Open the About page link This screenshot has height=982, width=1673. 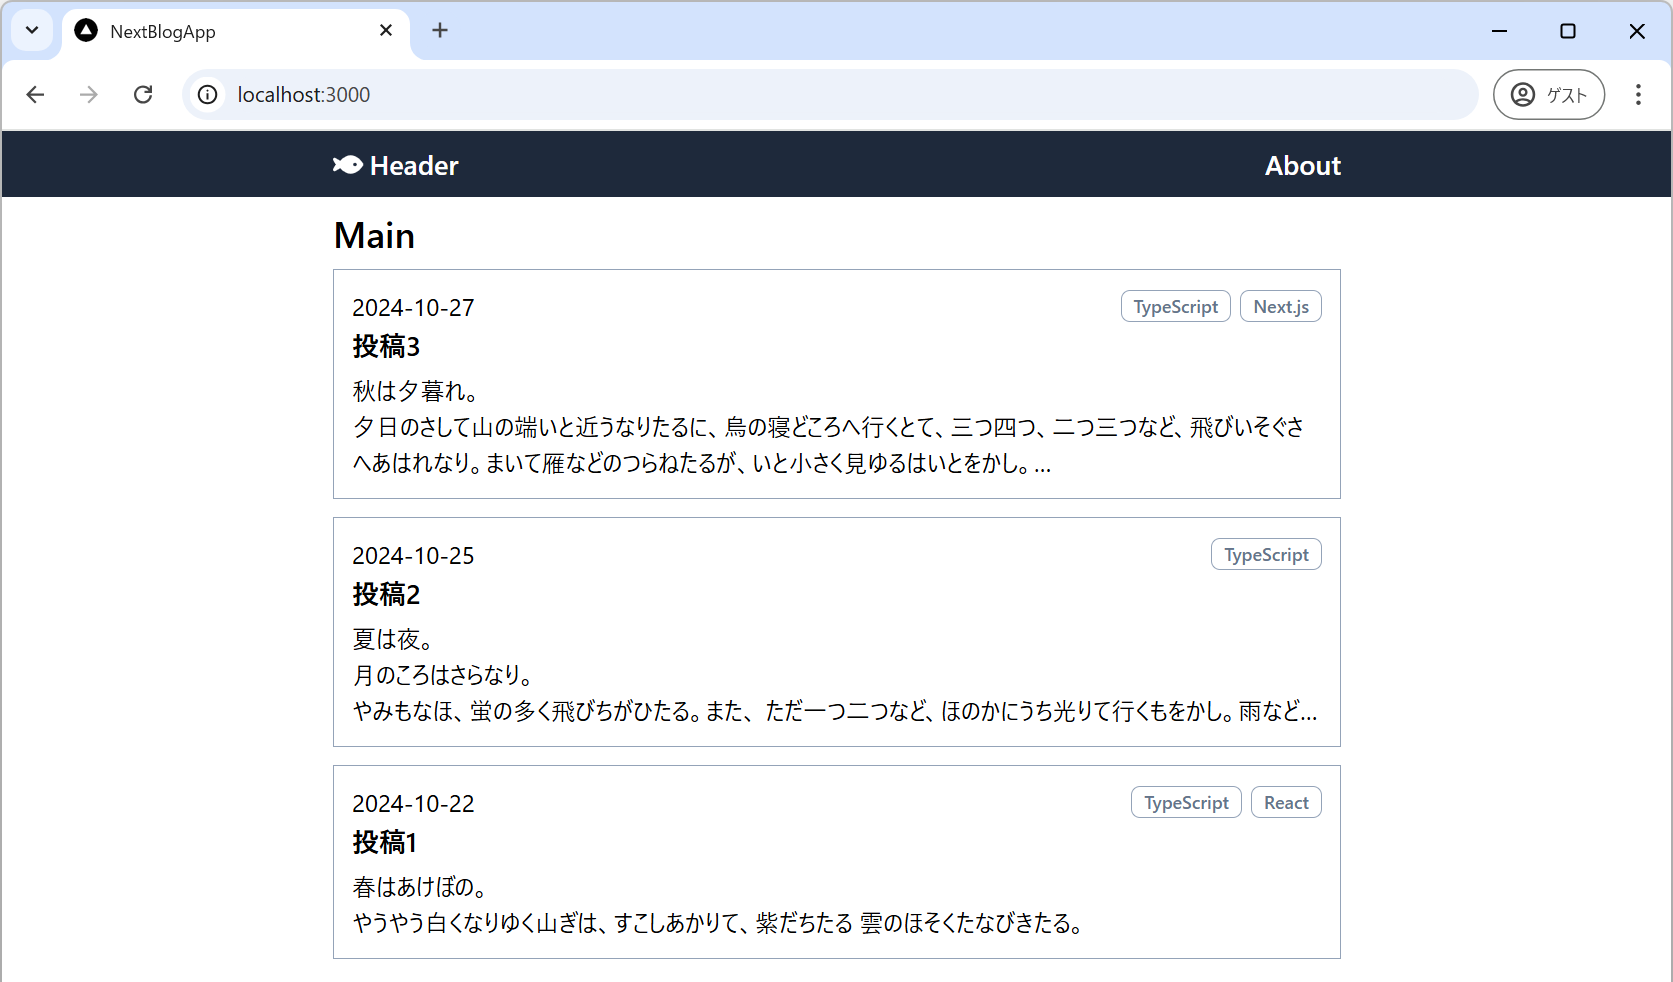[x=1302, y=166]
